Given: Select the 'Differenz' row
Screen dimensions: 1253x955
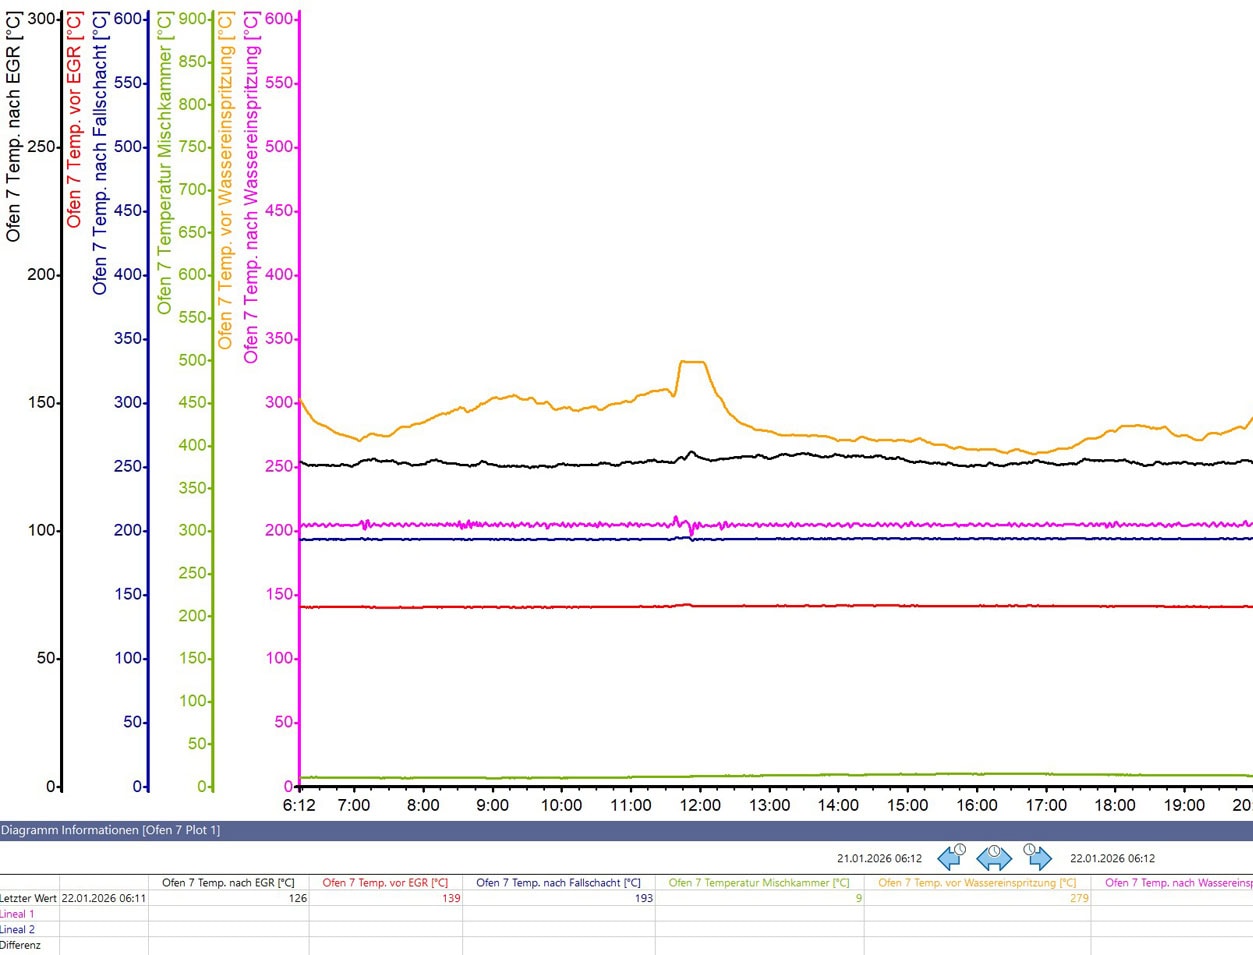Looking at the screenshot, I should (x=626, y=945).
